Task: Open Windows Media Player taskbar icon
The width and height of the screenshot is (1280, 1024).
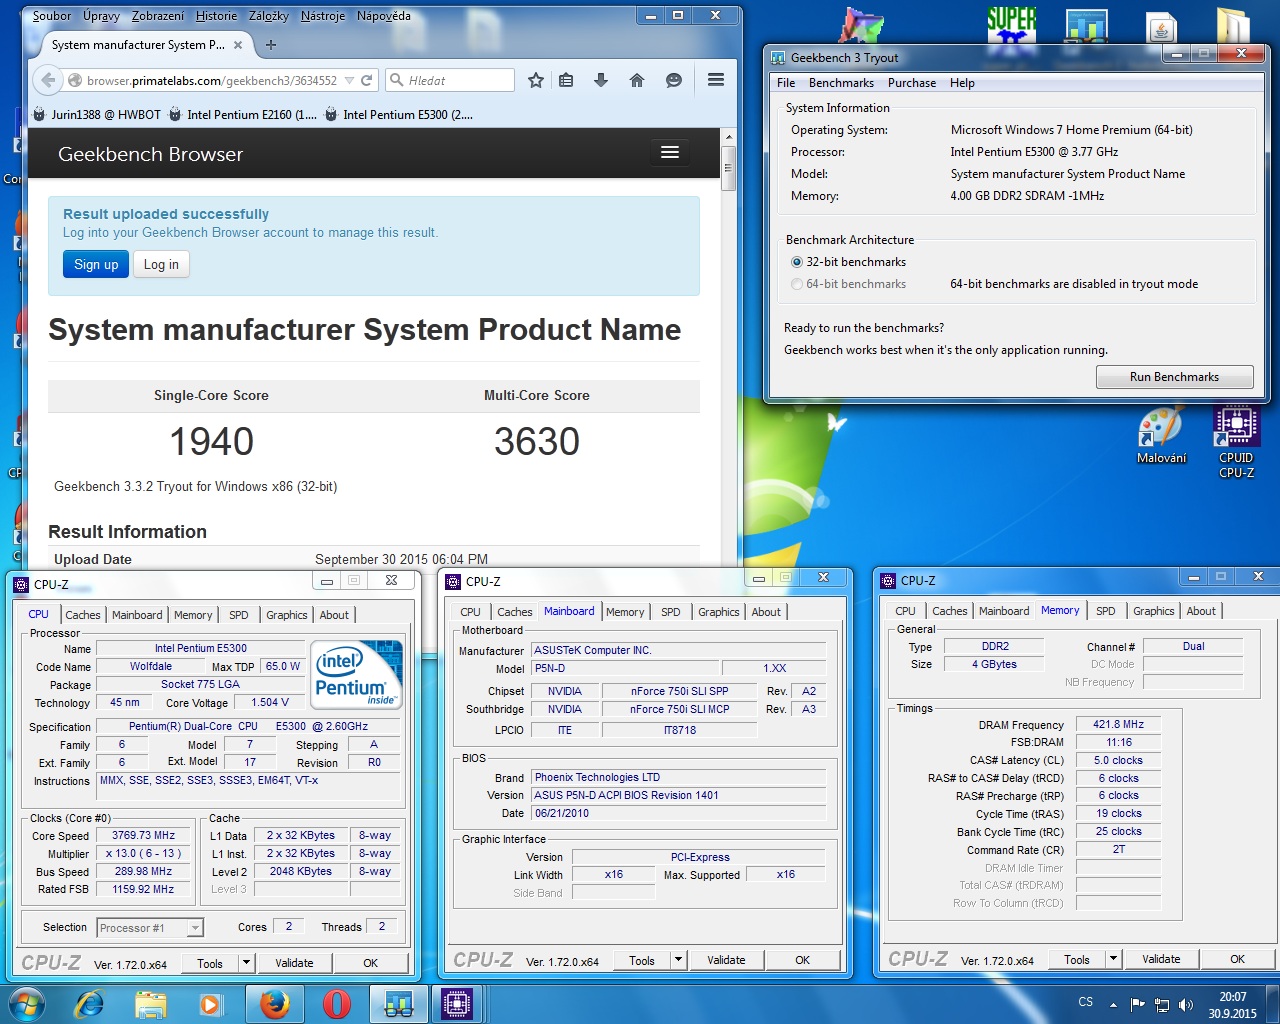Action: point(210,1004)
